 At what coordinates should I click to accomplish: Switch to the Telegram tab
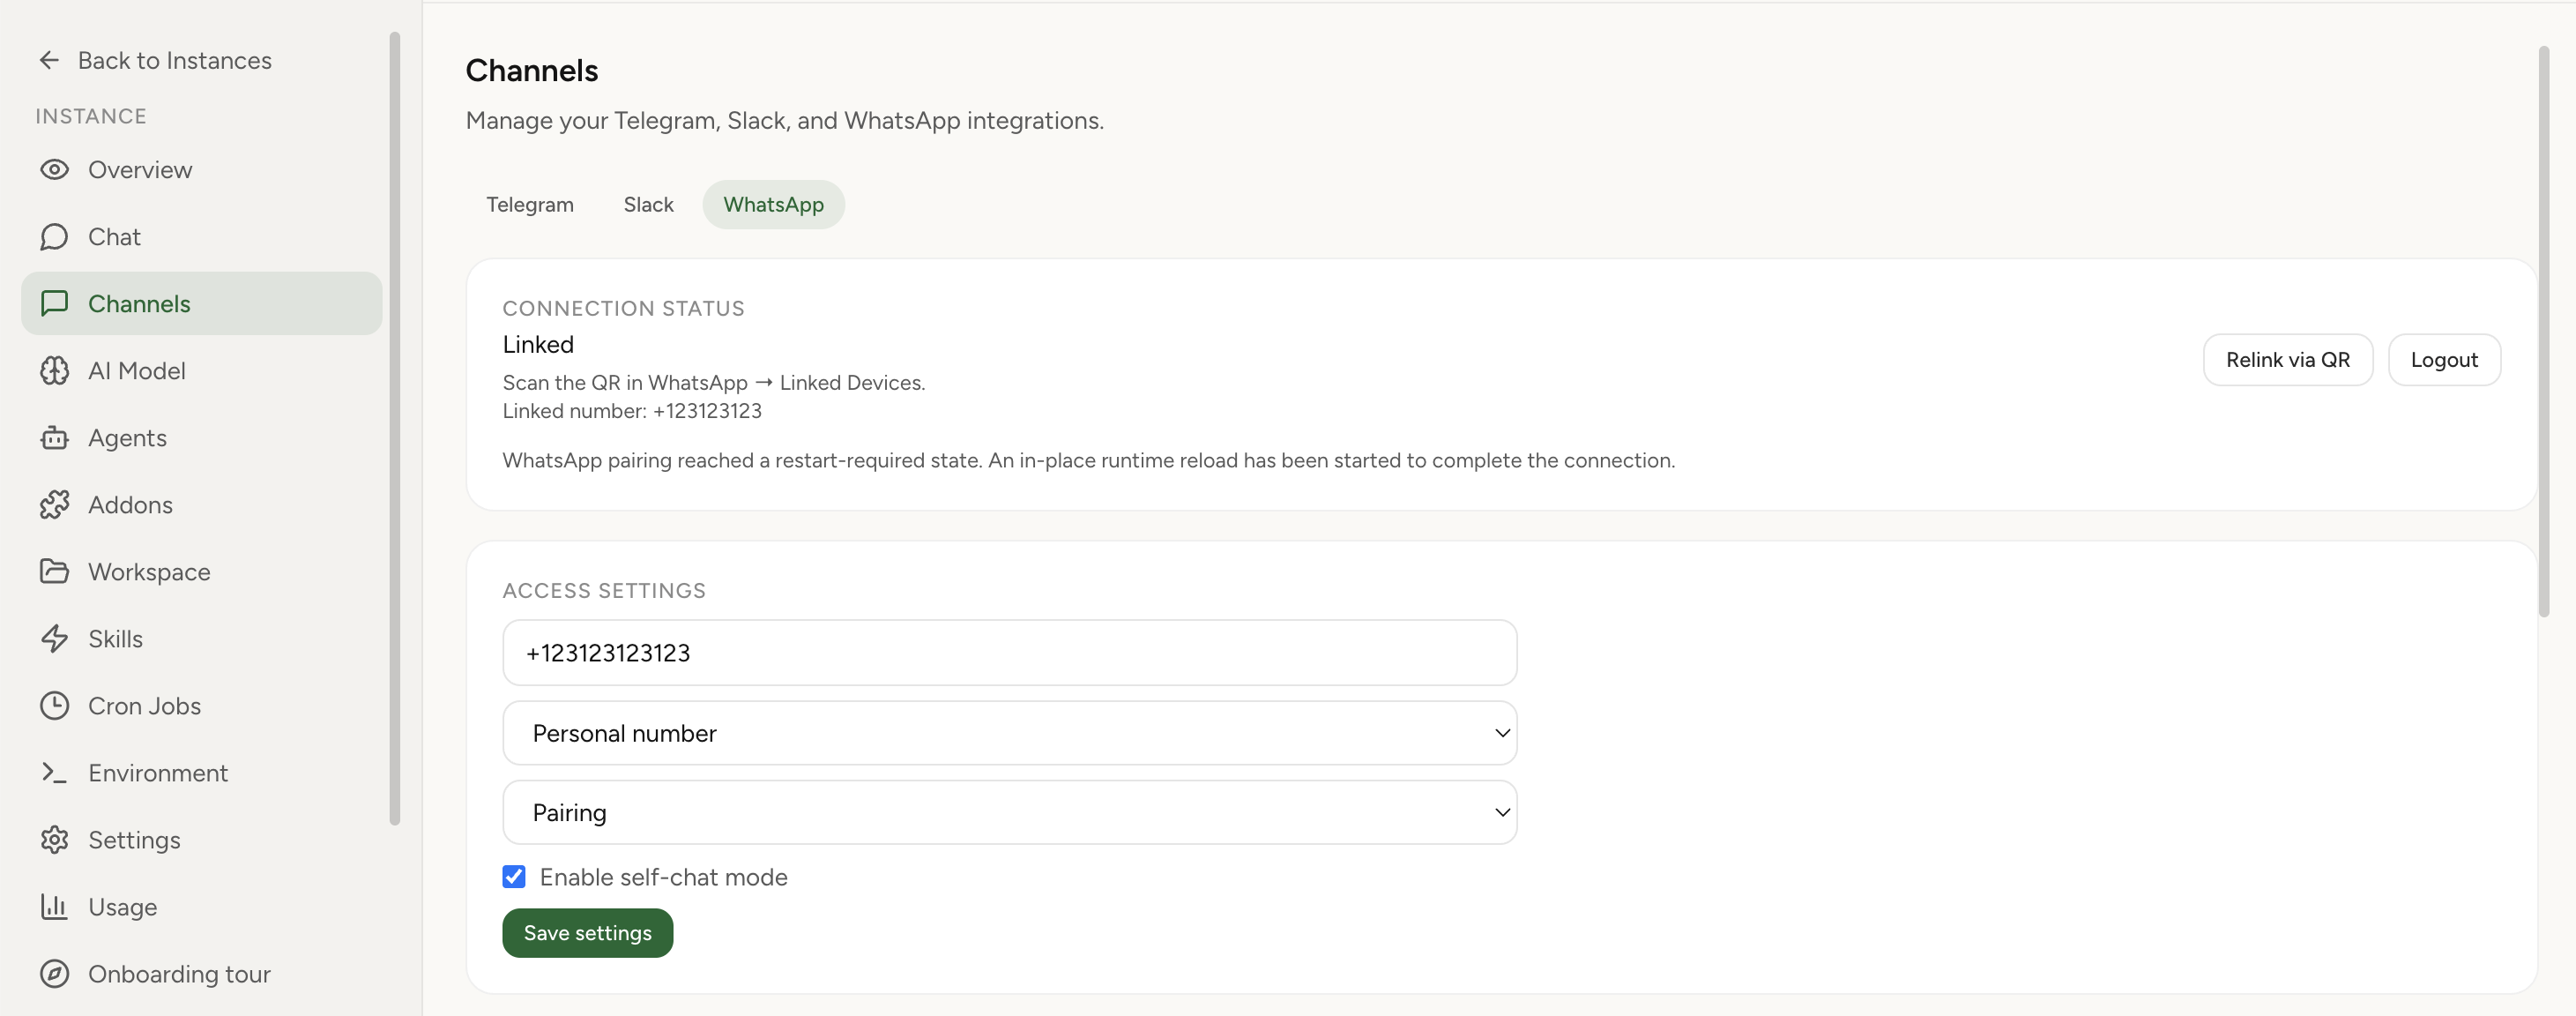[530, 204]
